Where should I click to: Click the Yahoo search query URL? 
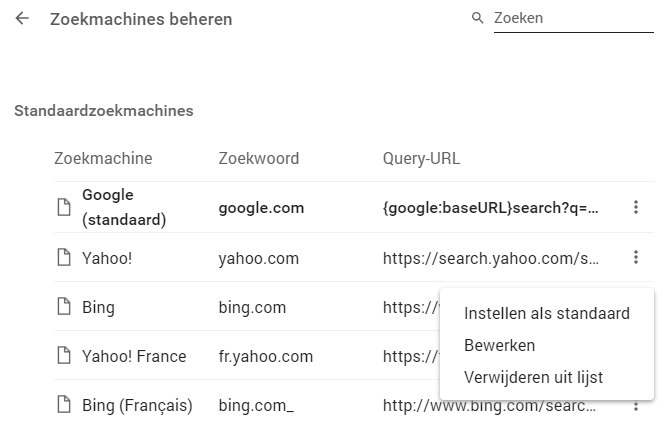491,258
